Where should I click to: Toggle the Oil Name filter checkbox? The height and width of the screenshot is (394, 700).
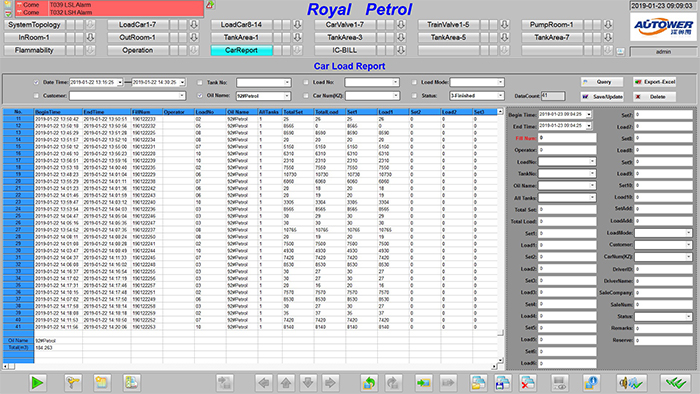pyautogui.click(x=200, y=95)
